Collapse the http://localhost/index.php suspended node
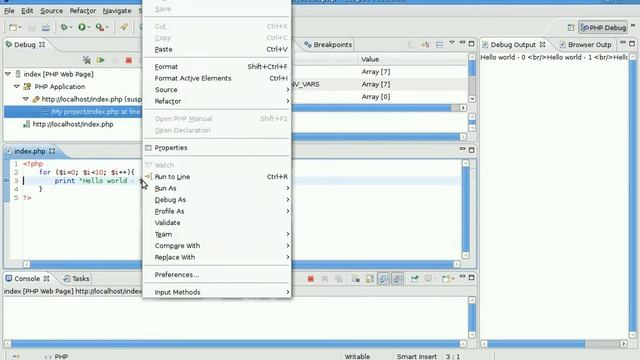Screen dimensions: 640x360 pos(26,99)
